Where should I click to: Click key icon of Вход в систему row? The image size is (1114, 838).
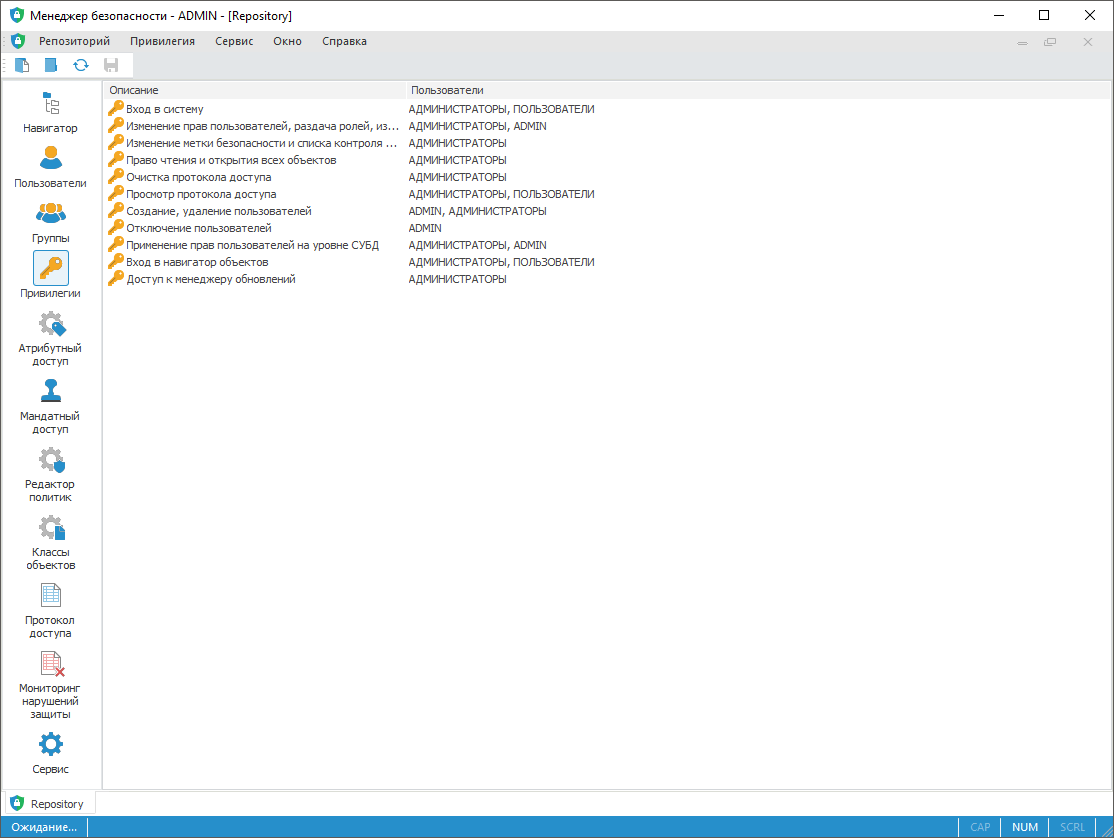116,109
